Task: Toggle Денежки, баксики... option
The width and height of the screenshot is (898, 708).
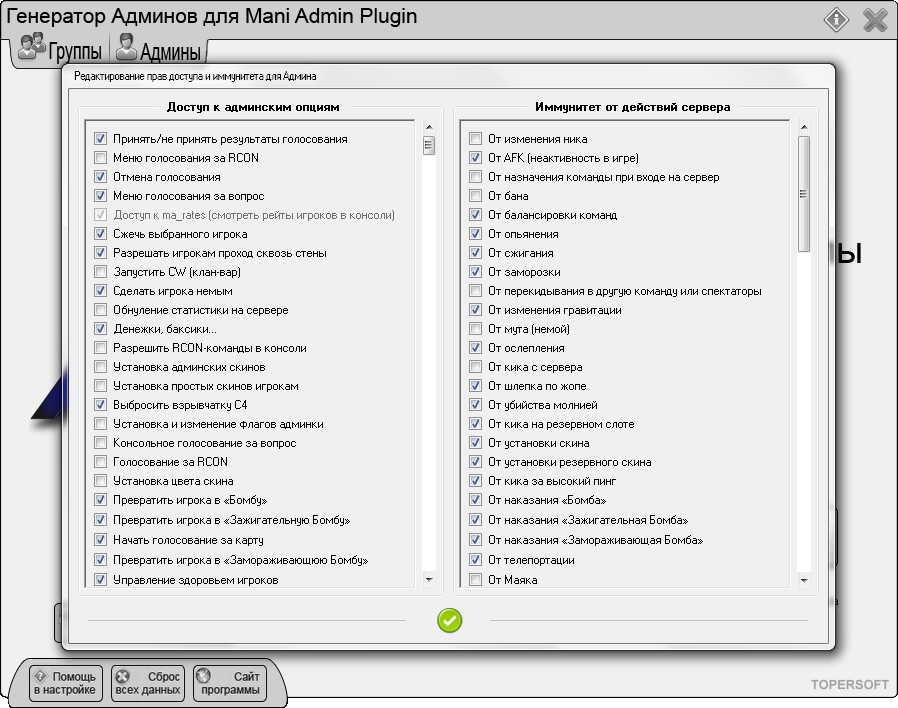Action: [x=100, y=329]
